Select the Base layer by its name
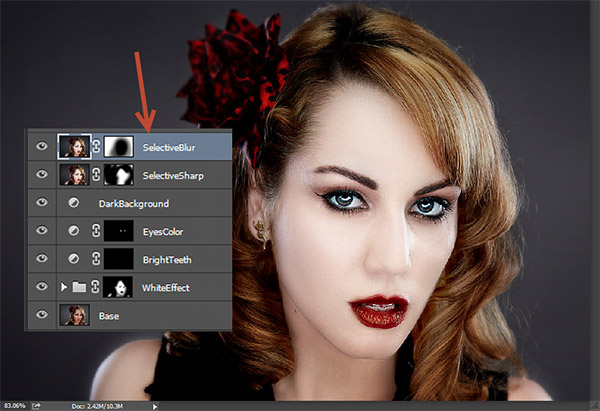This screenshot has width=600, height=411. pyautogui.click(x=108, y=315)
